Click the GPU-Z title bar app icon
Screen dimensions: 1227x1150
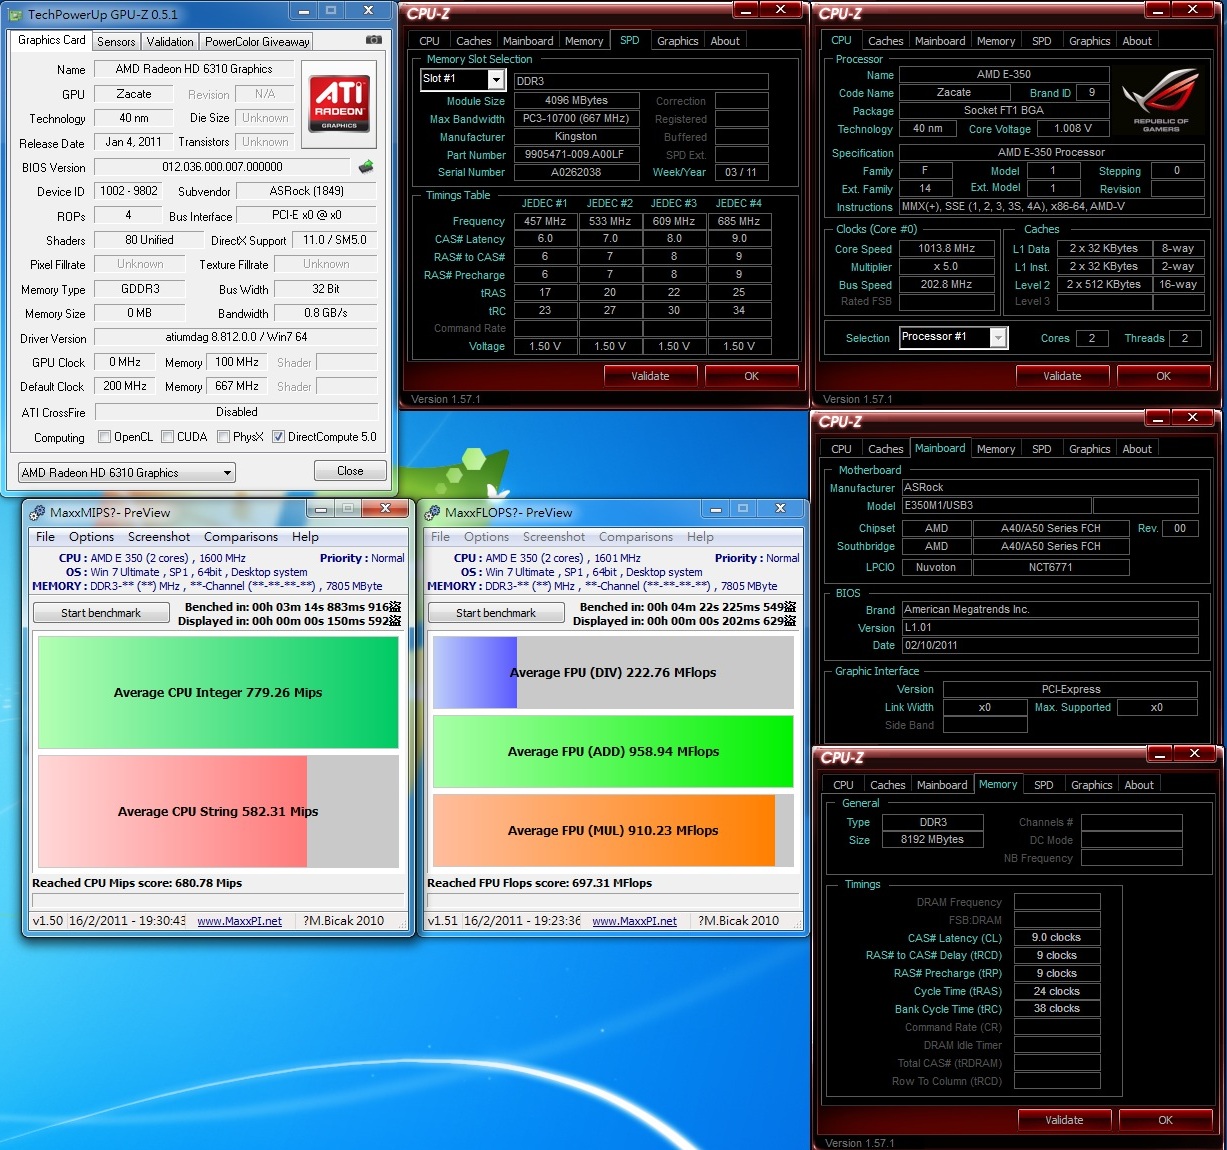pyautogui.click(x=16, y=15)
